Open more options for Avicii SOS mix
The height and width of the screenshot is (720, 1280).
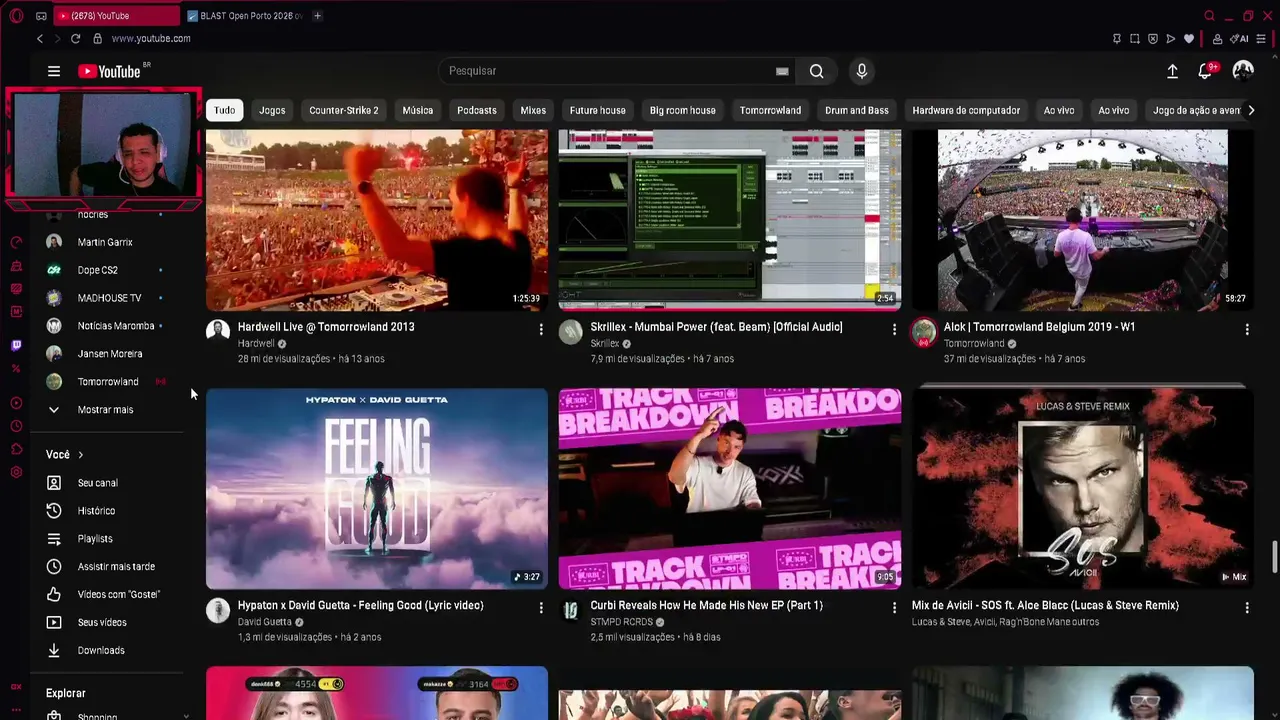tap(1247, 607)
